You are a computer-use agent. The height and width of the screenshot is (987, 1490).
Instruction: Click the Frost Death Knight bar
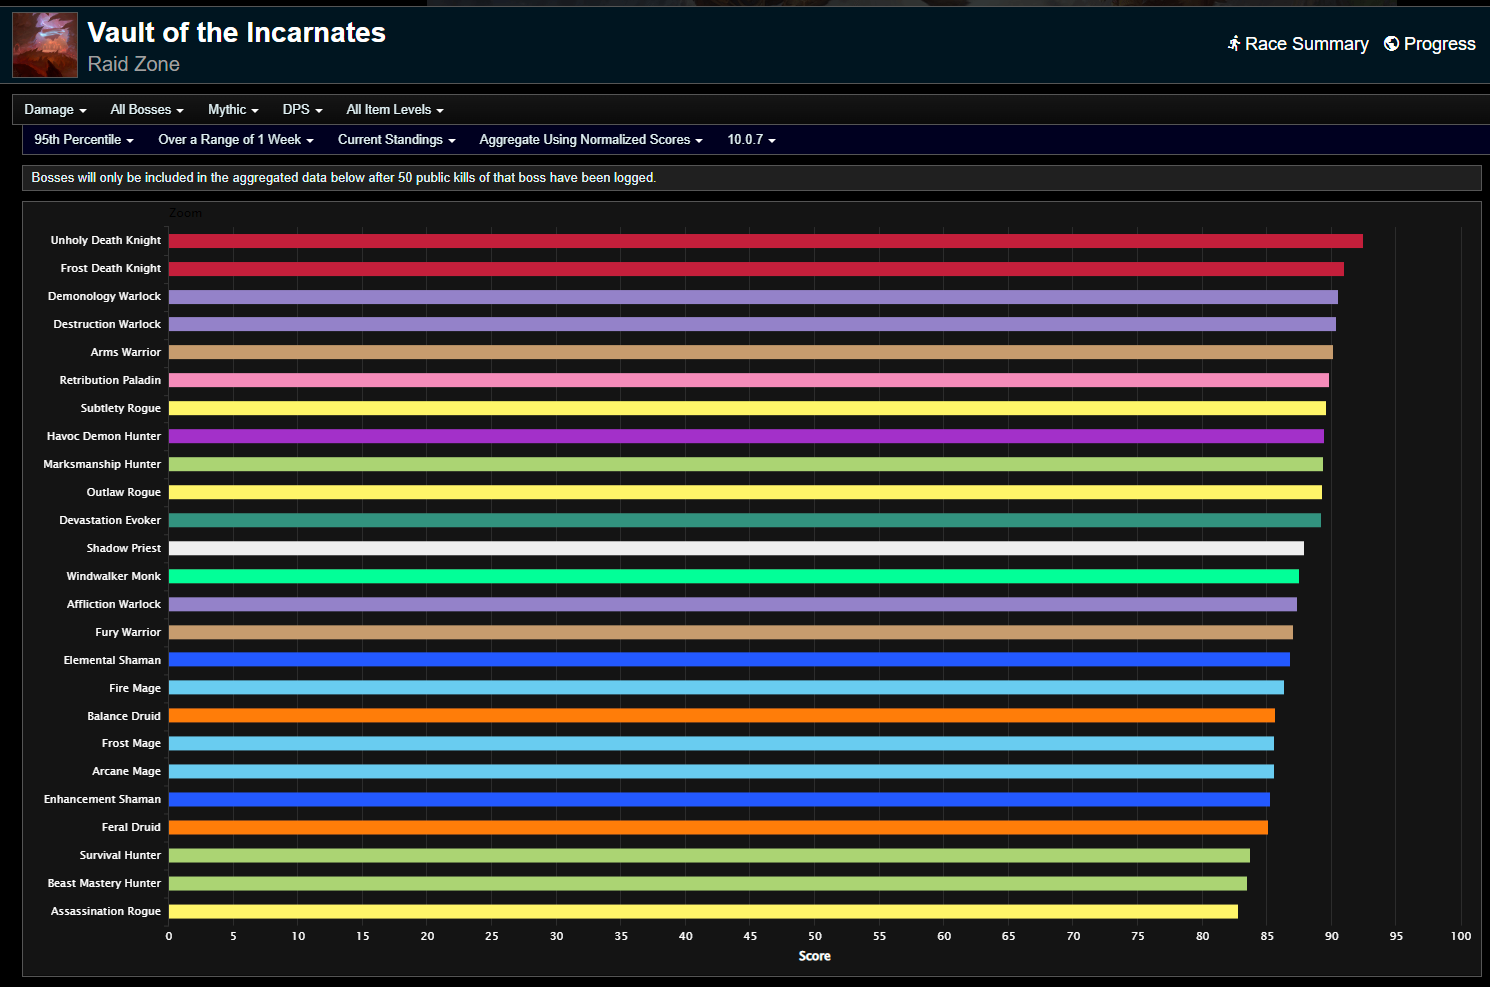[x=756, y=269]
